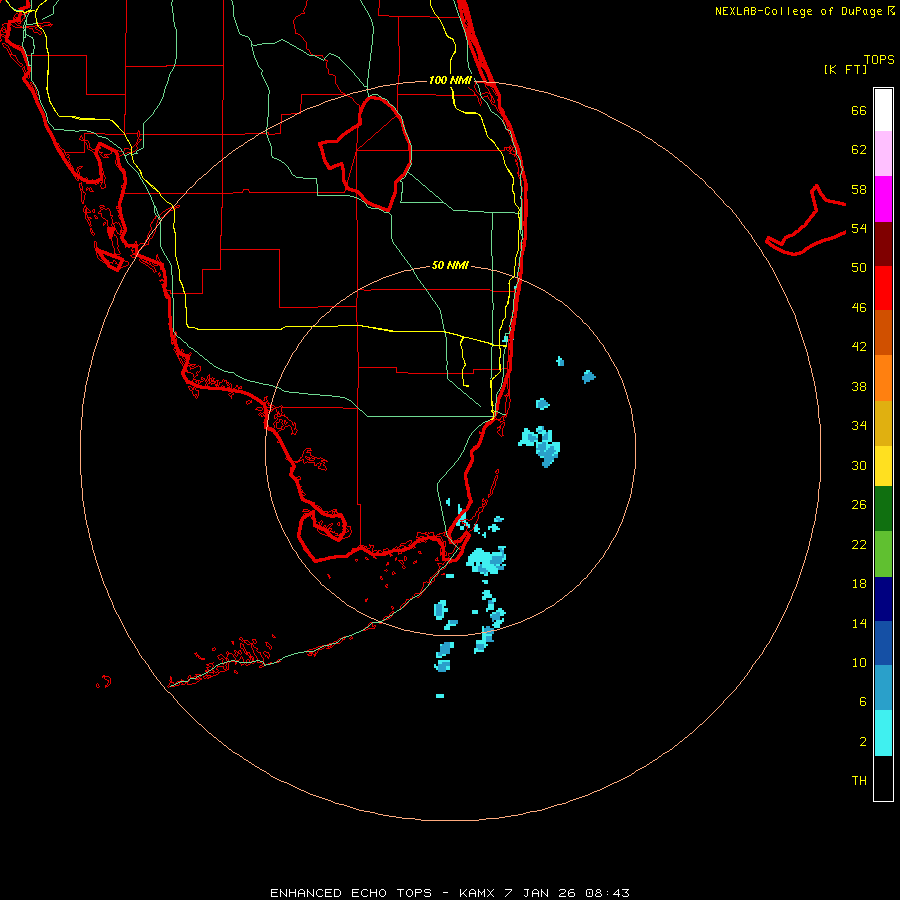Viewport: 900px width, 900px height.
Task: Click the '50' legend value label
Action: click(x=859, y=268)
